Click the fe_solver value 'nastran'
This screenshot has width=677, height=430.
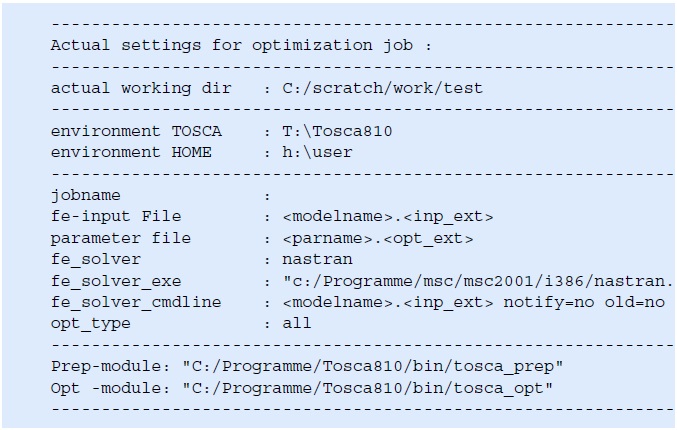click(x=317, y=259)
